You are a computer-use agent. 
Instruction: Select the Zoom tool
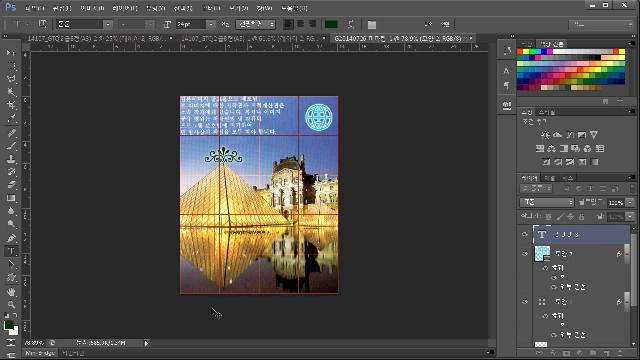[x=11, y=304]
